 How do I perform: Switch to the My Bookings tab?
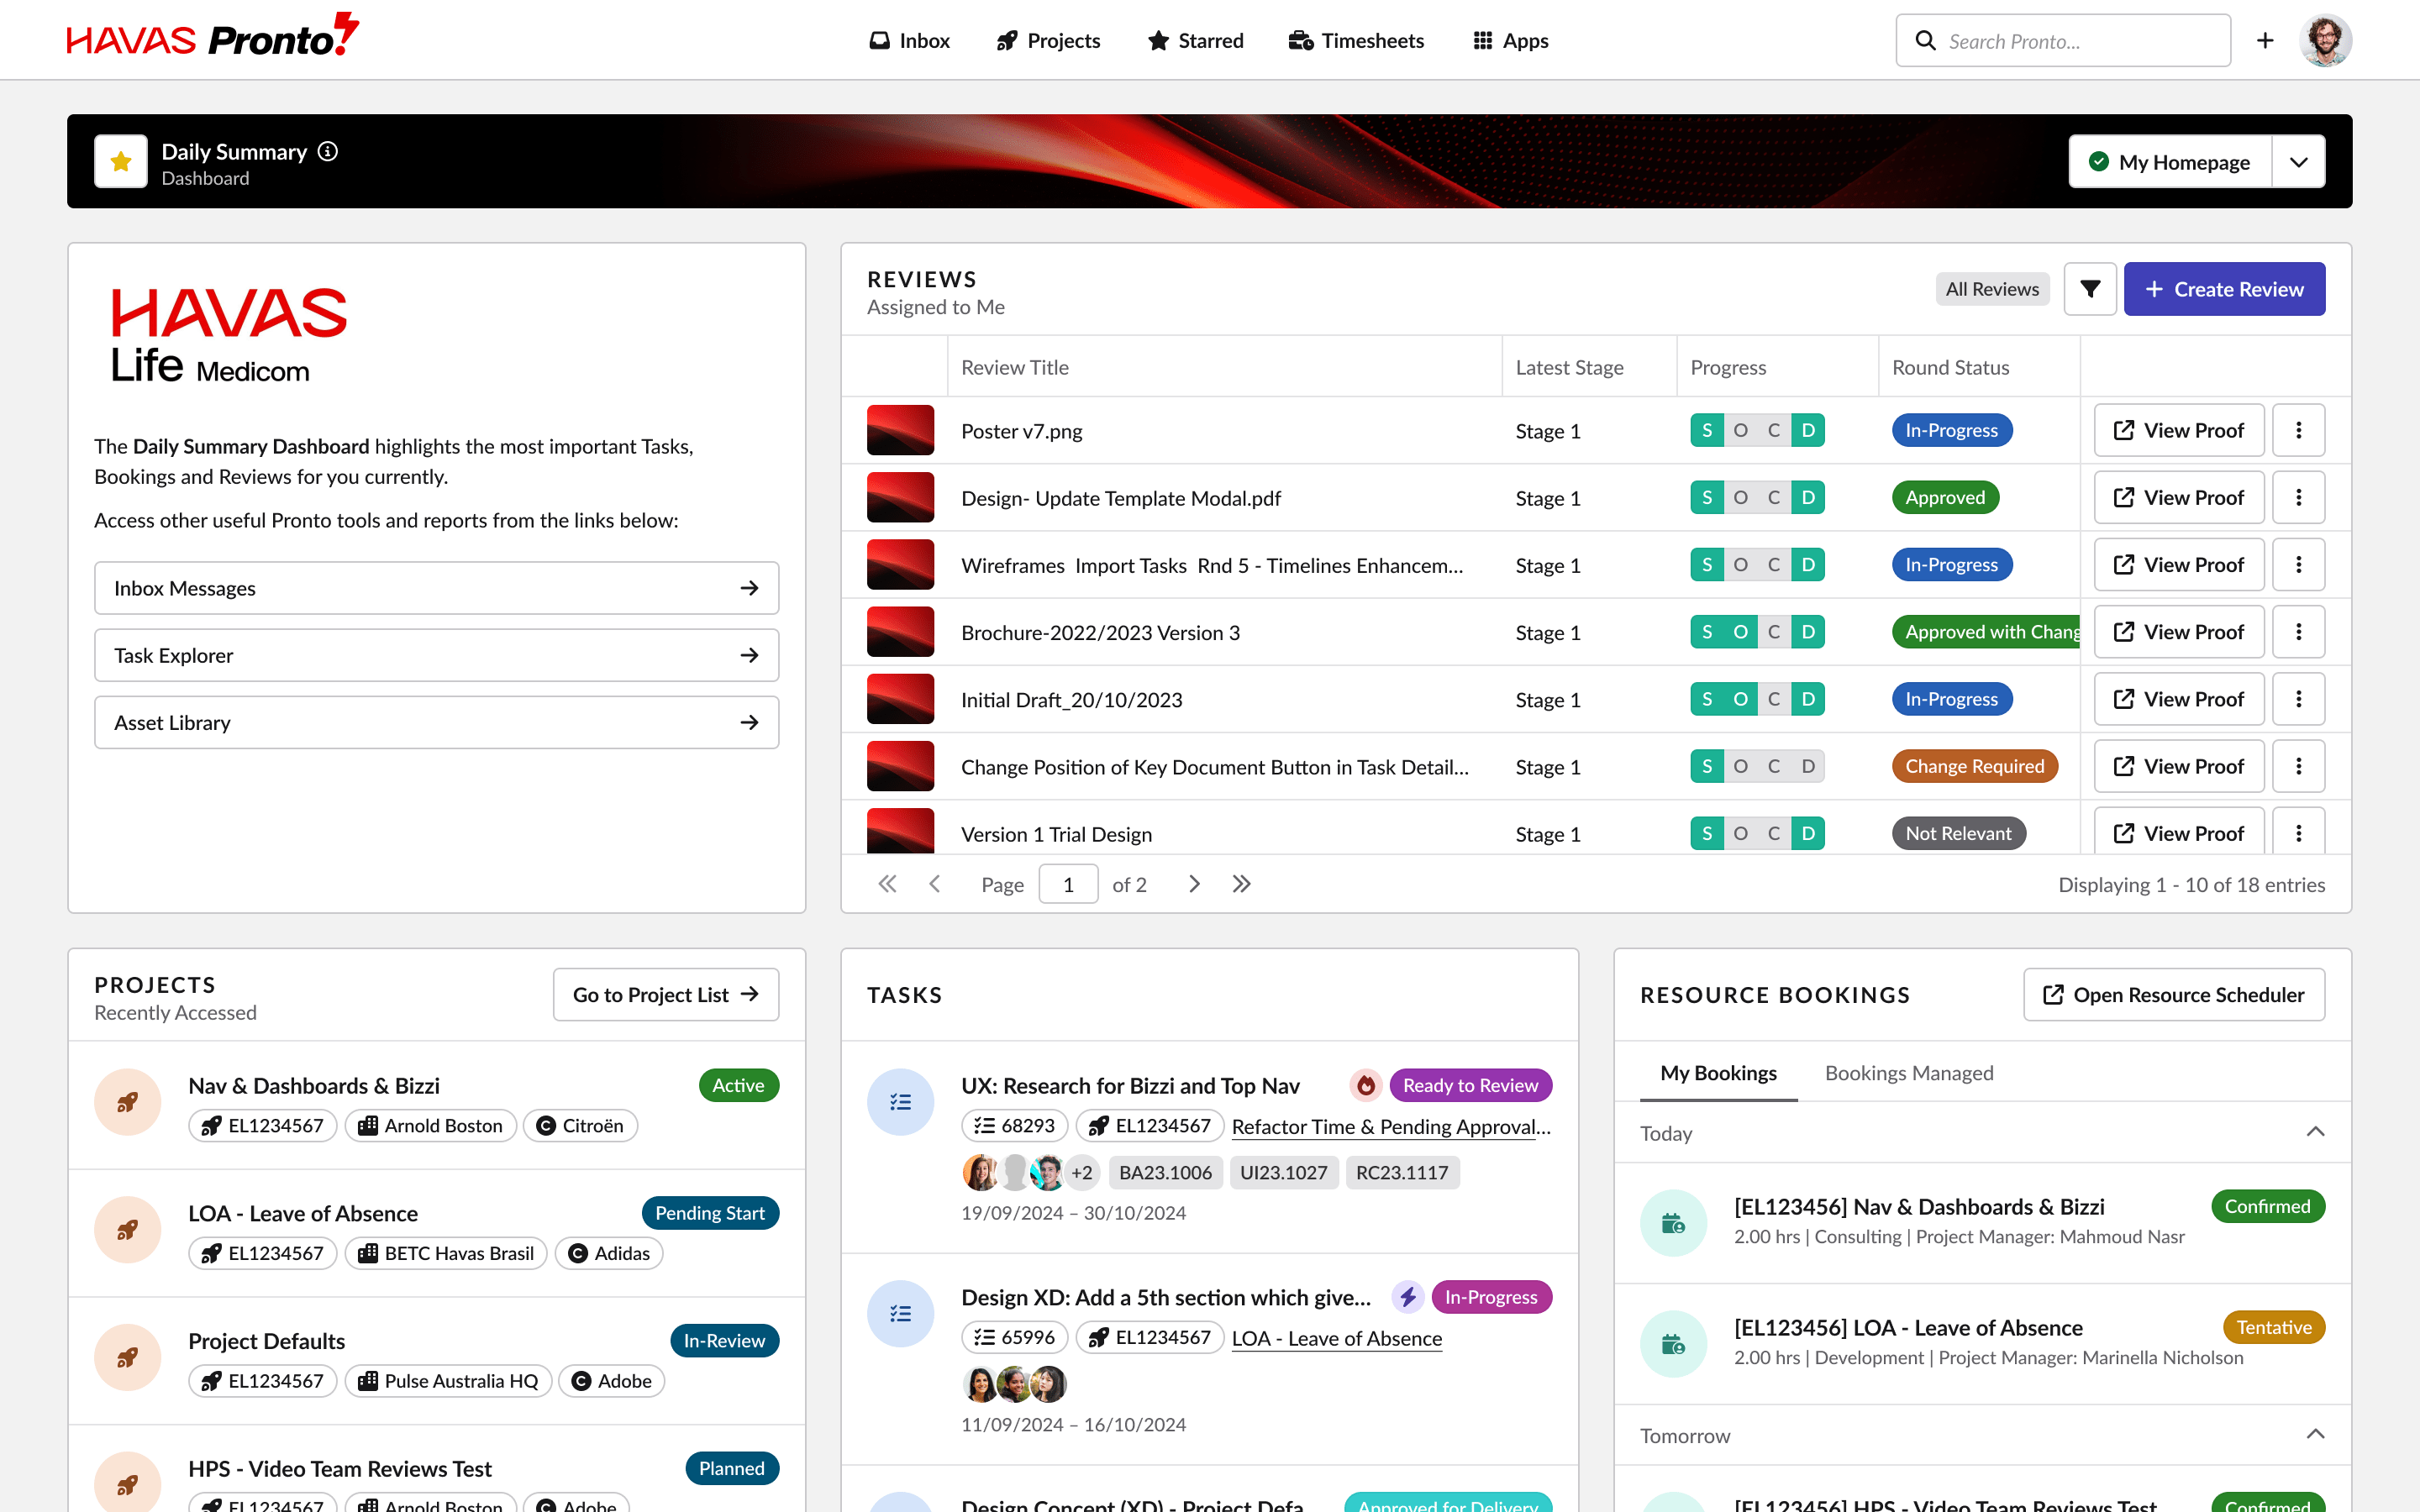coord(1718,1073)
